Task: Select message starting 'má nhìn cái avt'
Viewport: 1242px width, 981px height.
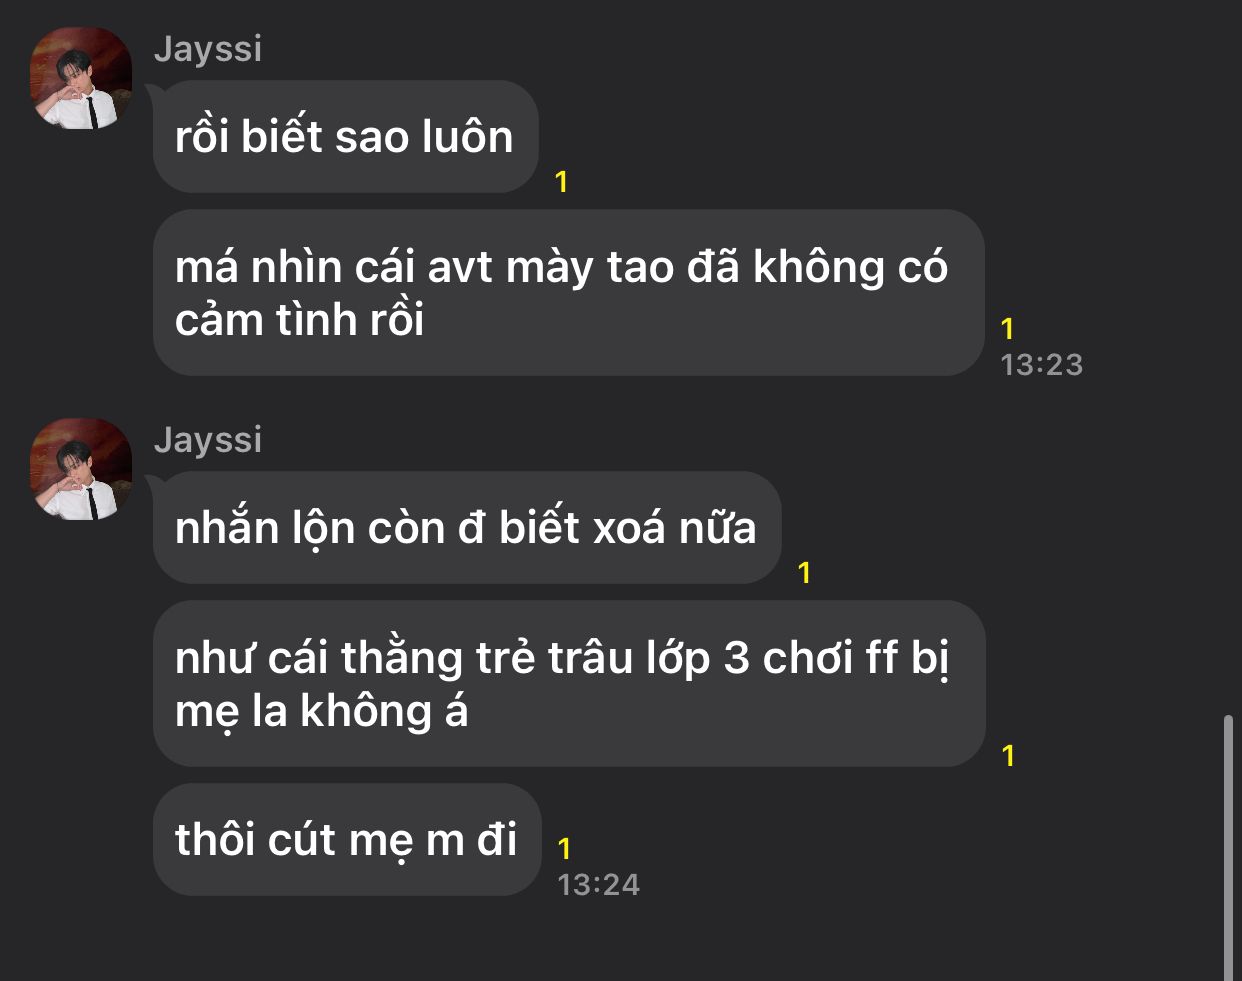Action: pos(569,293)
